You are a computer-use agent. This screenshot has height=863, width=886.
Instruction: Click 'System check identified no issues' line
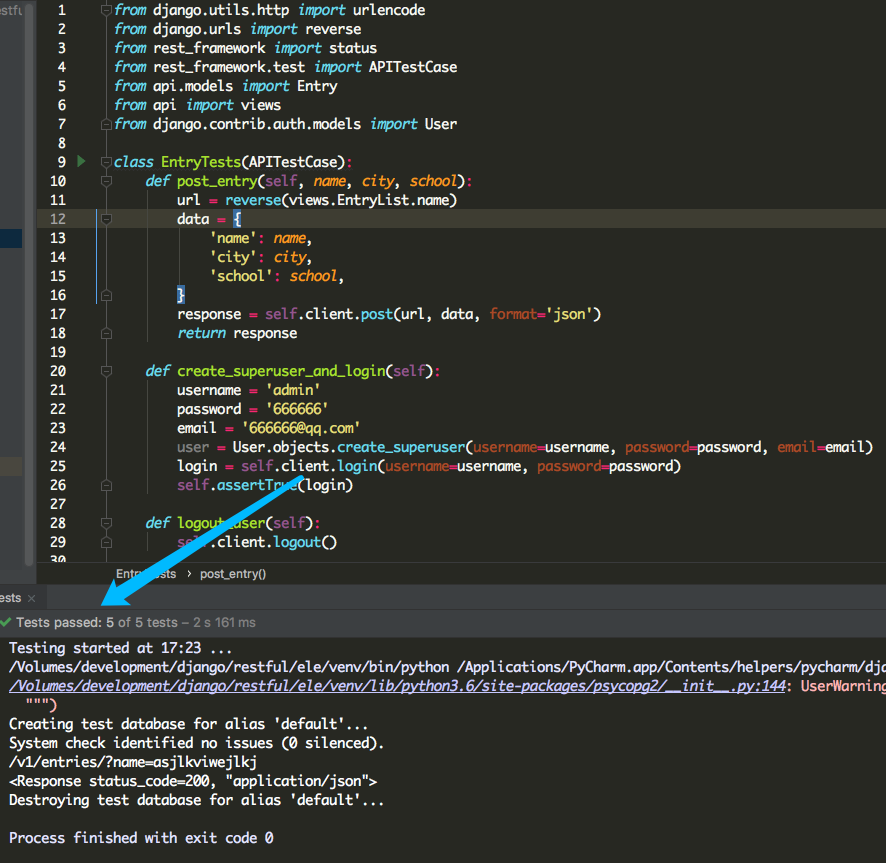tap(196, 743)
